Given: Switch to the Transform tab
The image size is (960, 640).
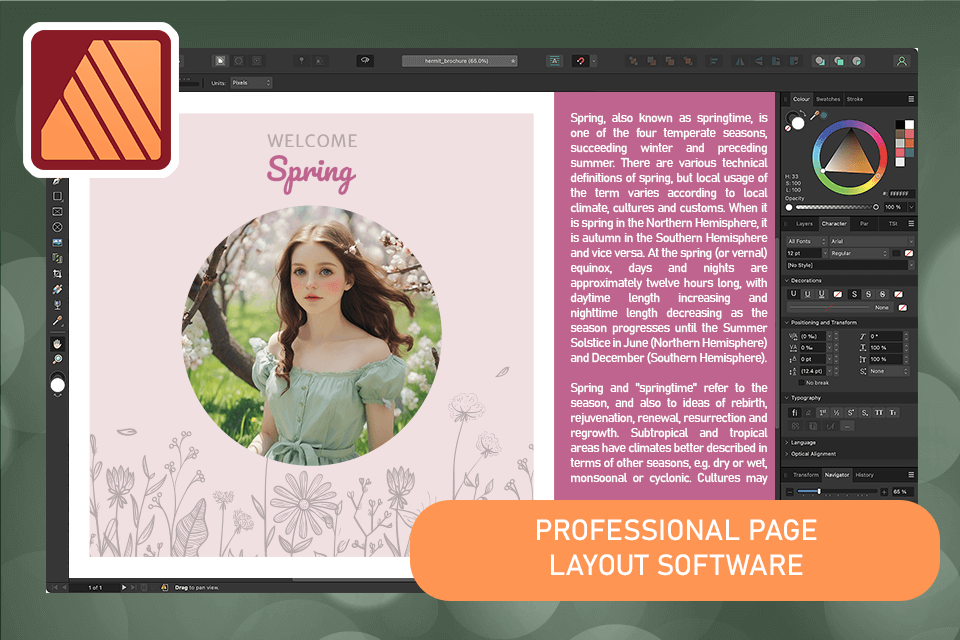Looking at the screenshot, I should (x=806, y=475).
